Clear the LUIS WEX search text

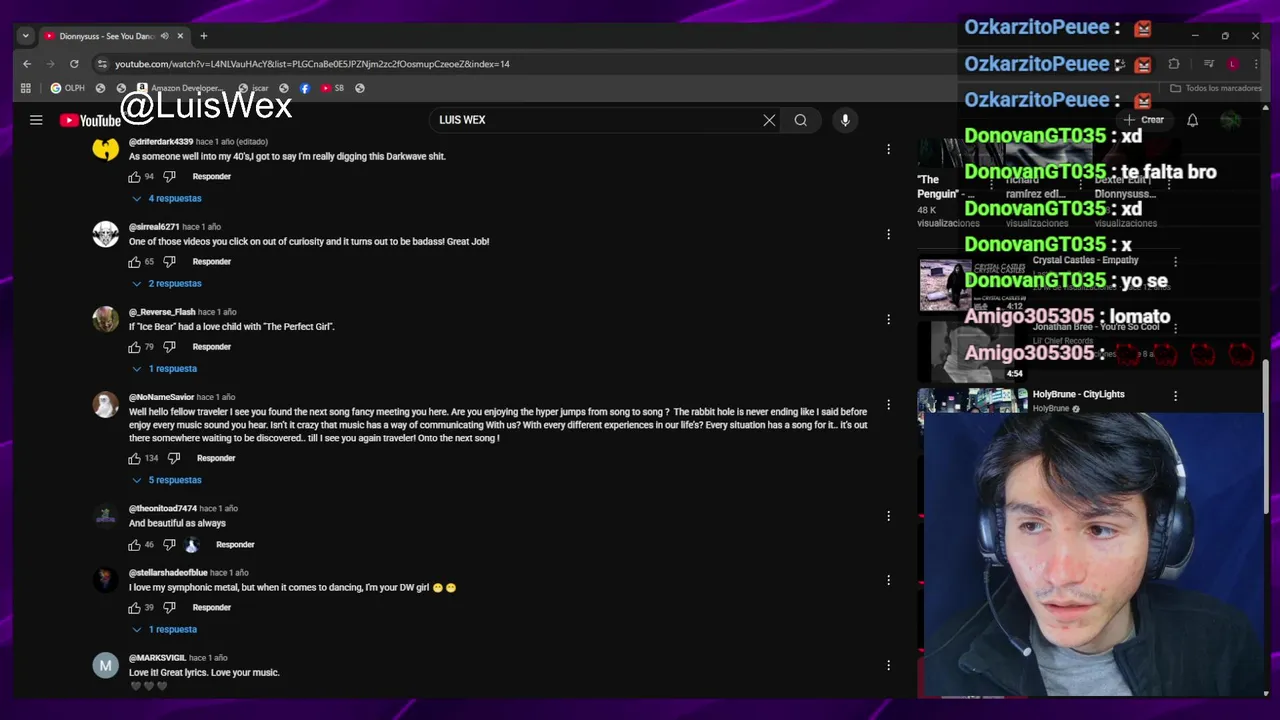pos(769,120)
